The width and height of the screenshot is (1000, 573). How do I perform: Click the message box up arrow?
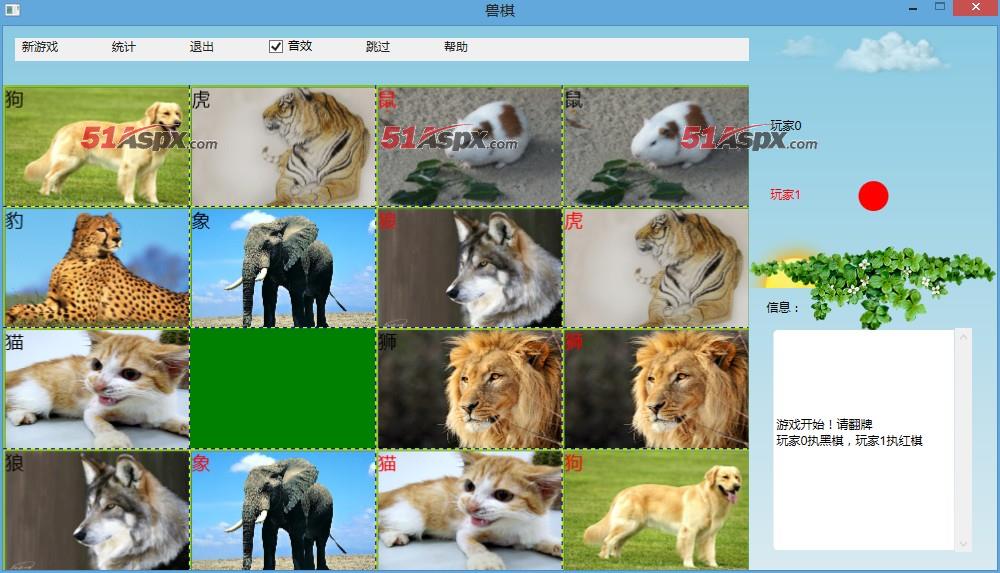point(963,337)
